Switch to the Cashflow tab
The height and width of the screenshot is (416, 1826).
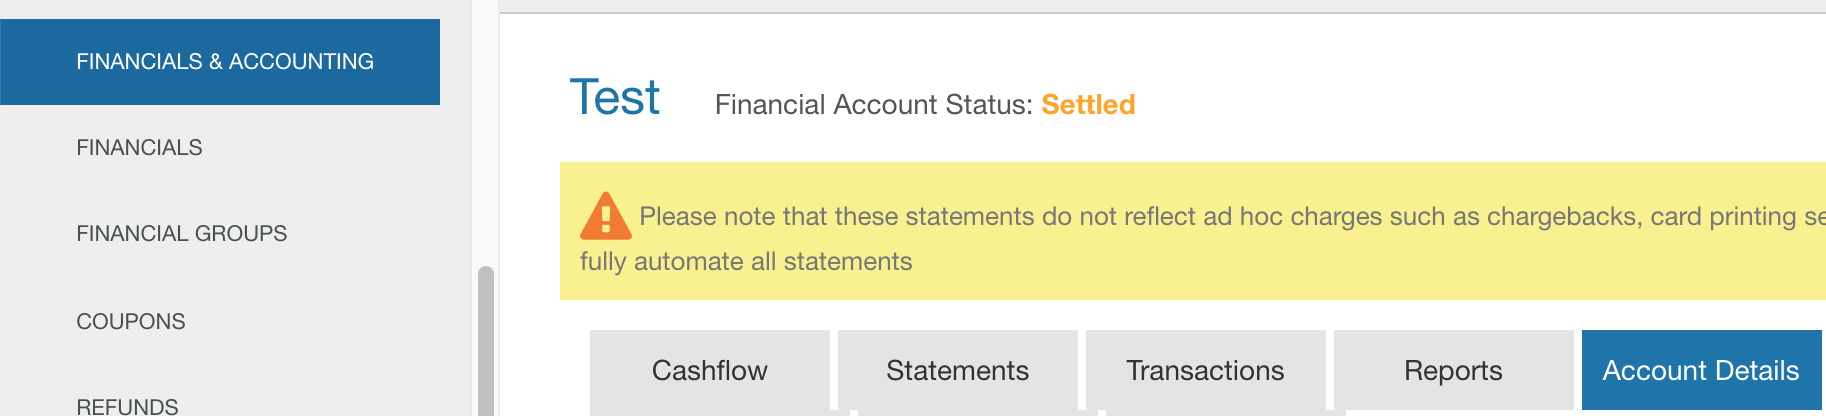coord(709,371)
